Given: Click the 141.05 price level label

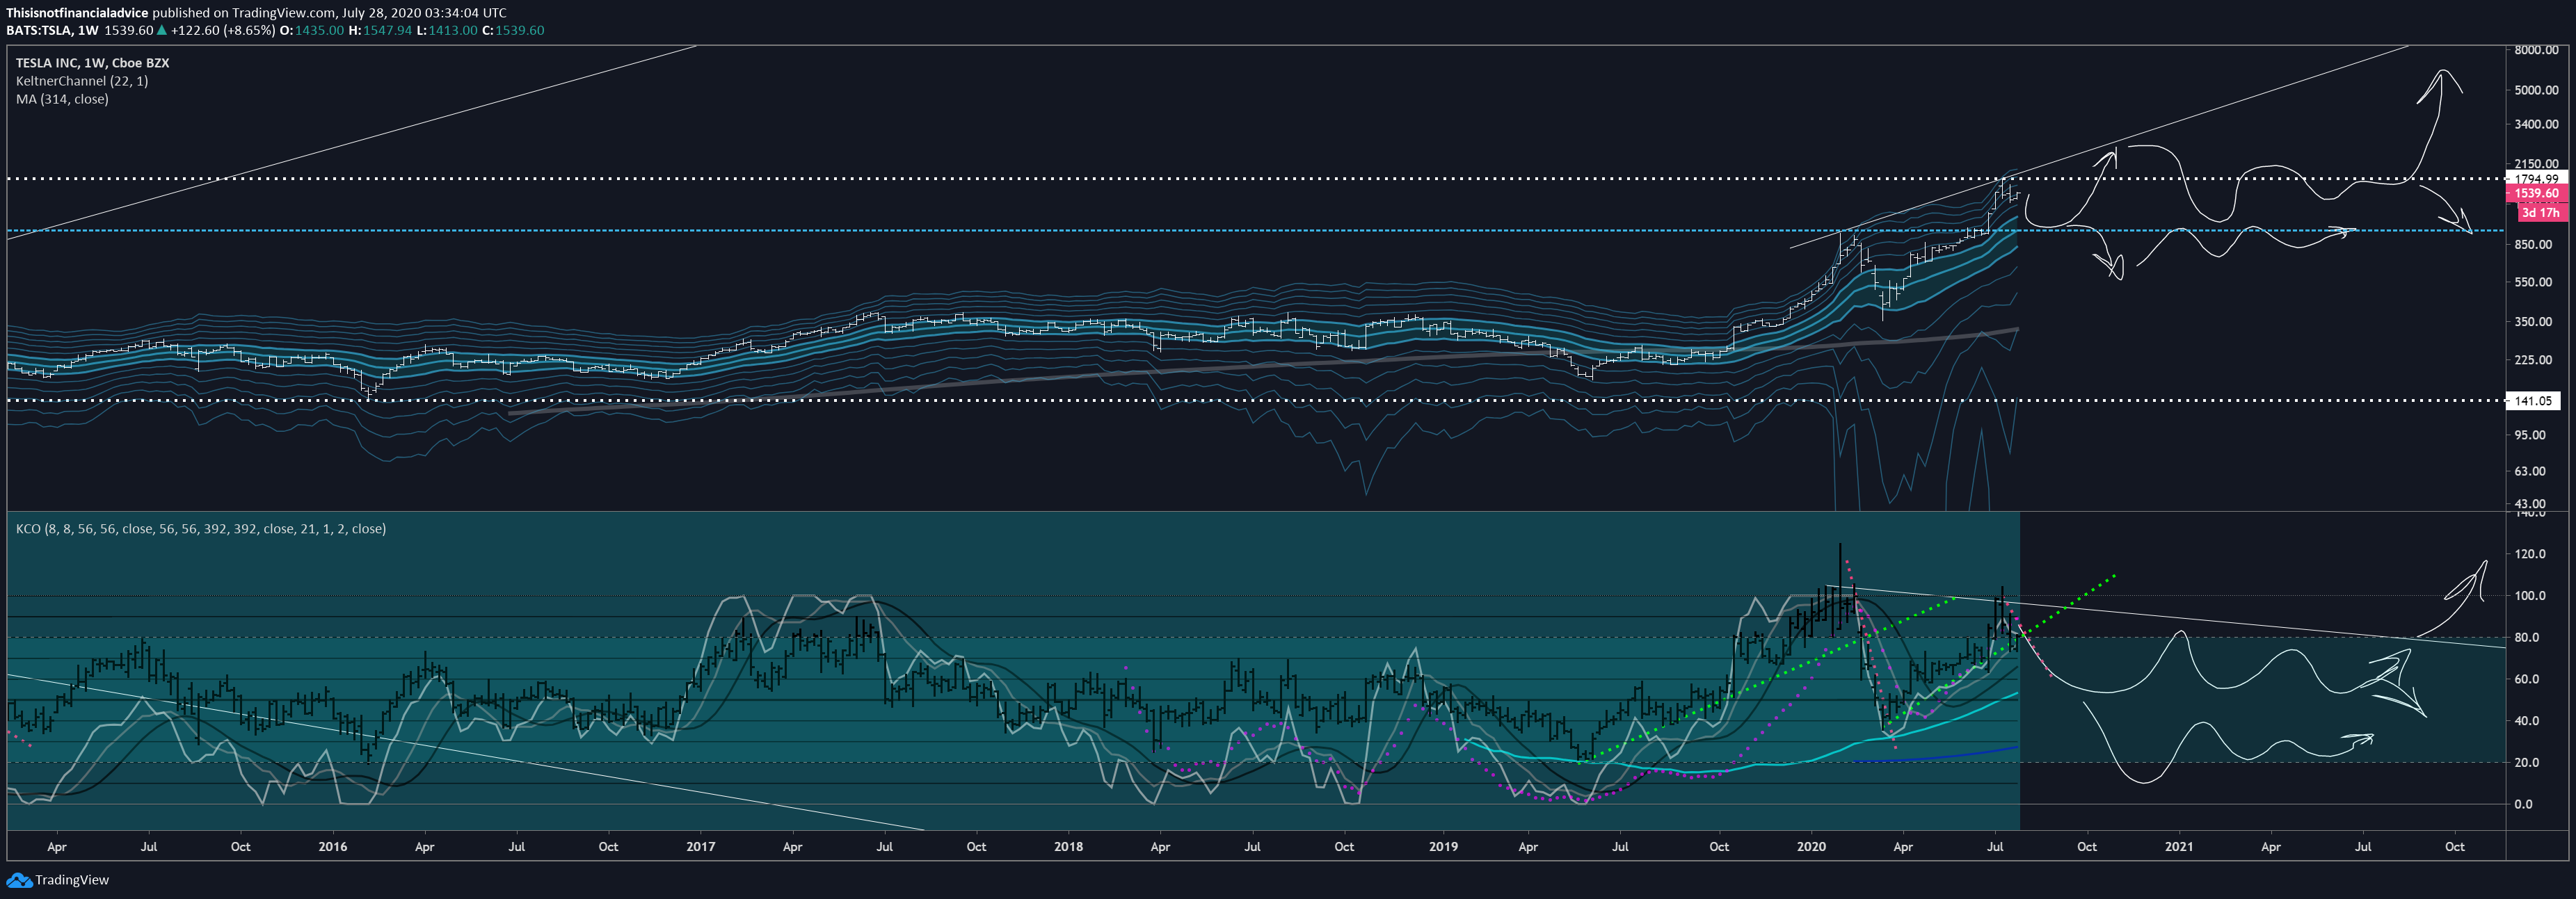Looking at the screenshot, I should click(2533, 401).
